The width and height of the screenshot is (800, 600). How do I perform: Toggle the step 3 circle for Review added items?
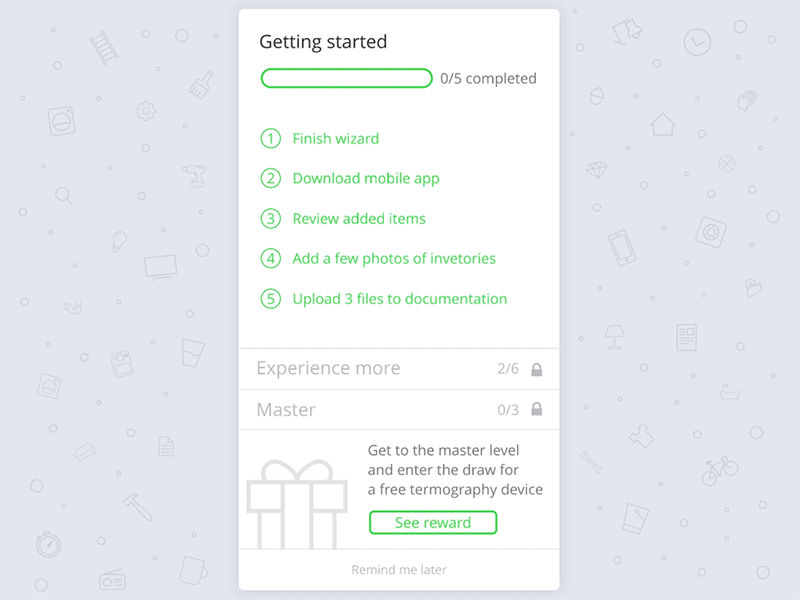(x=271, y=218)
